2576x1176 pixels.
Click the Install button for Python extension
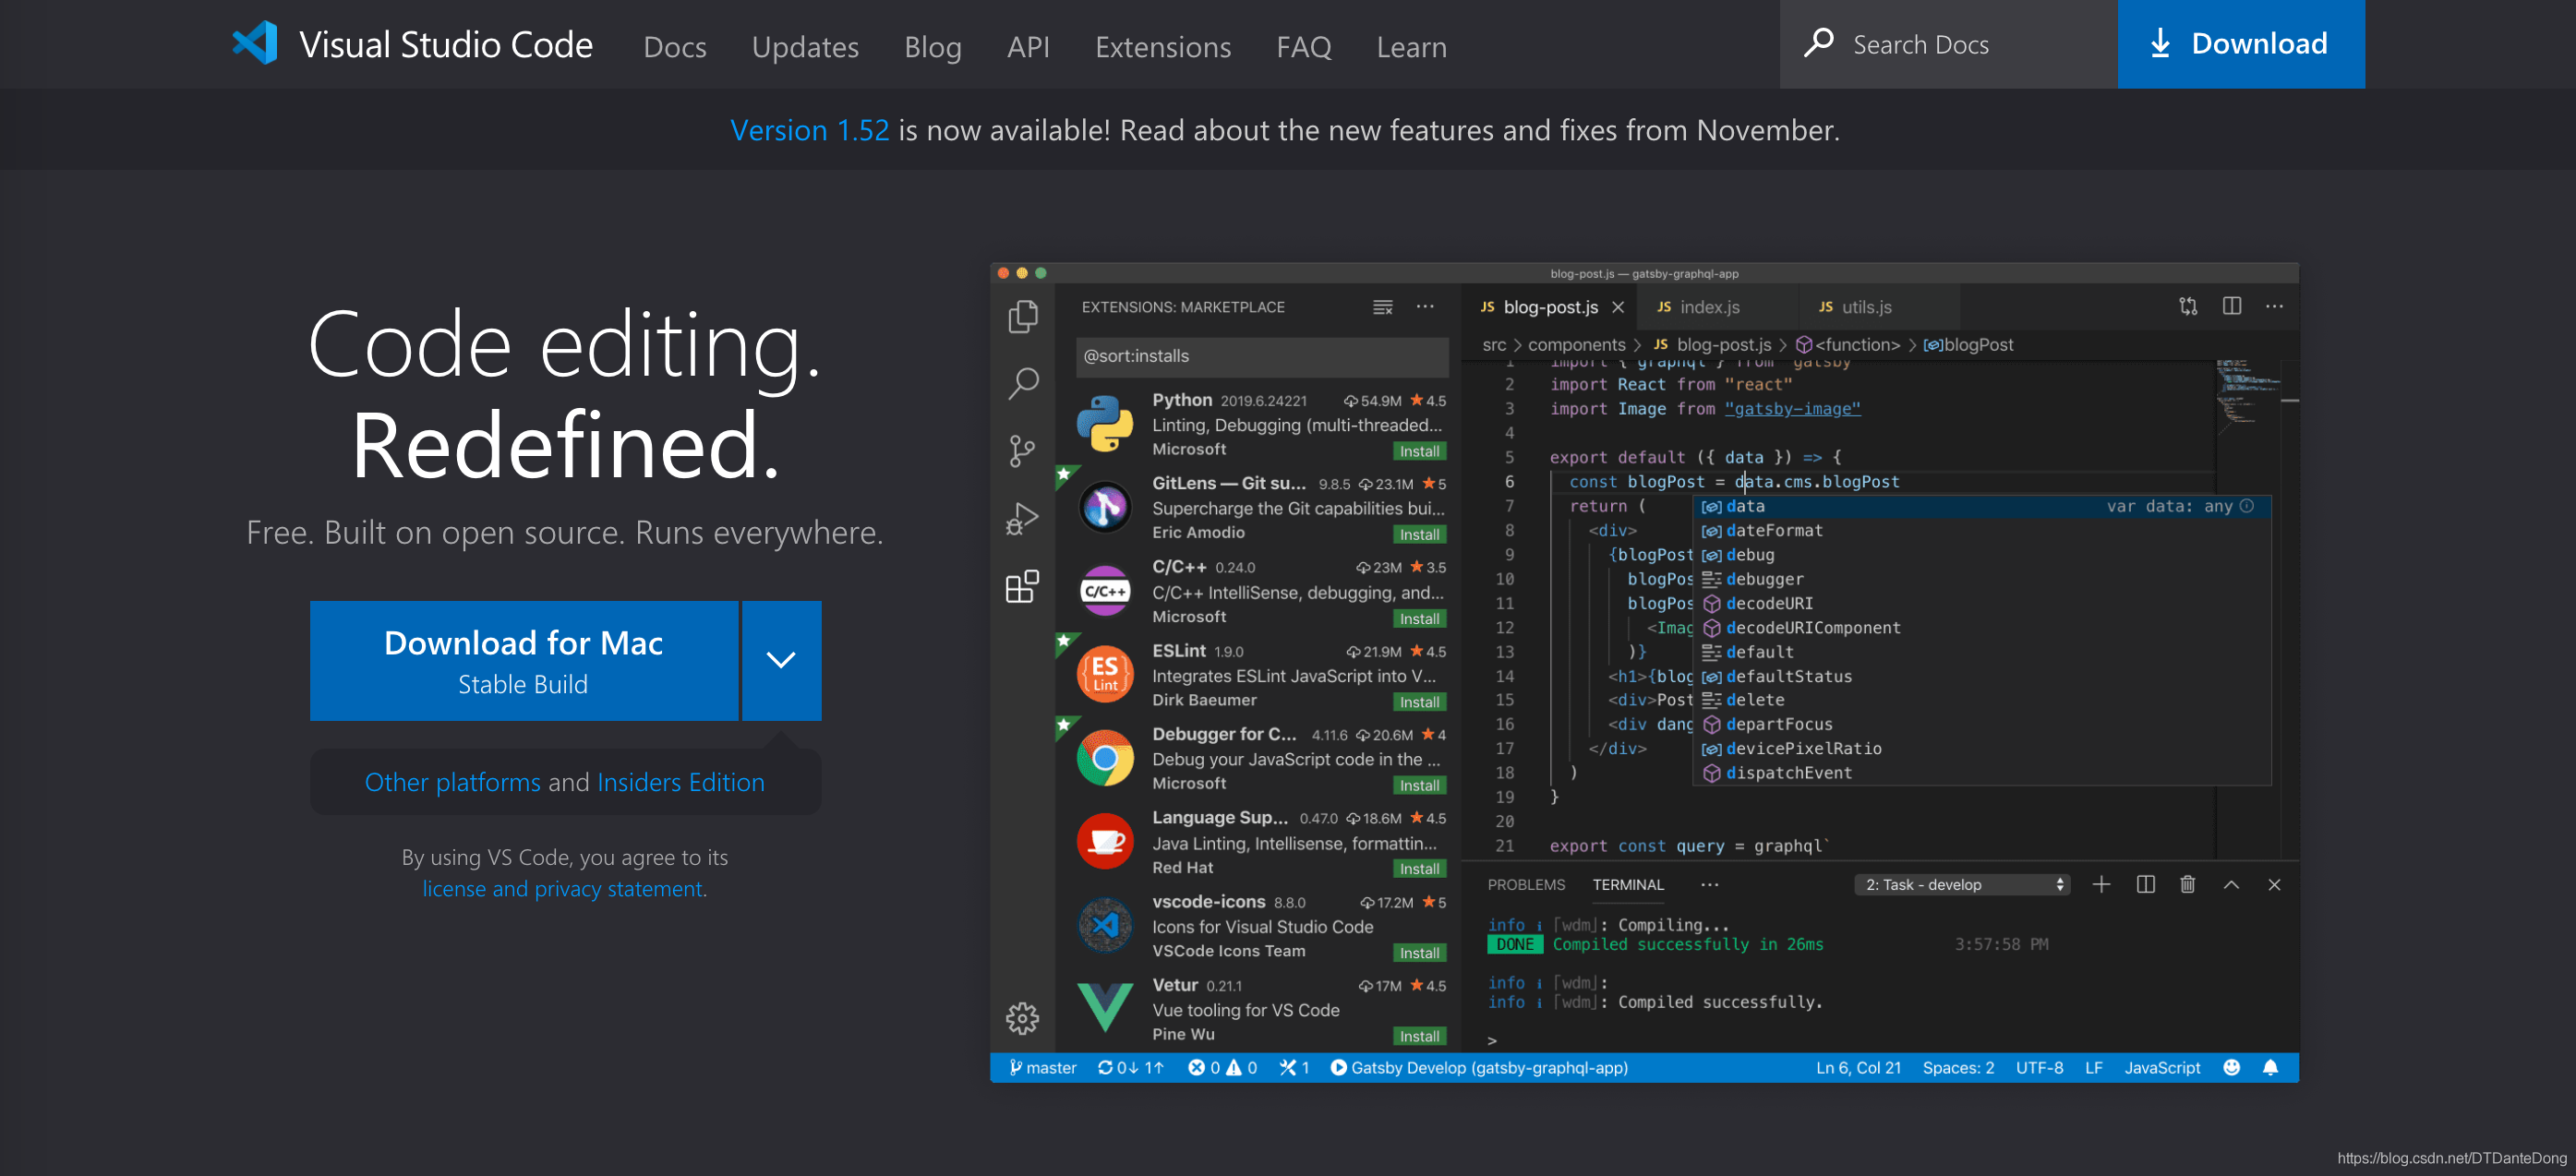tap(1416, 450)
